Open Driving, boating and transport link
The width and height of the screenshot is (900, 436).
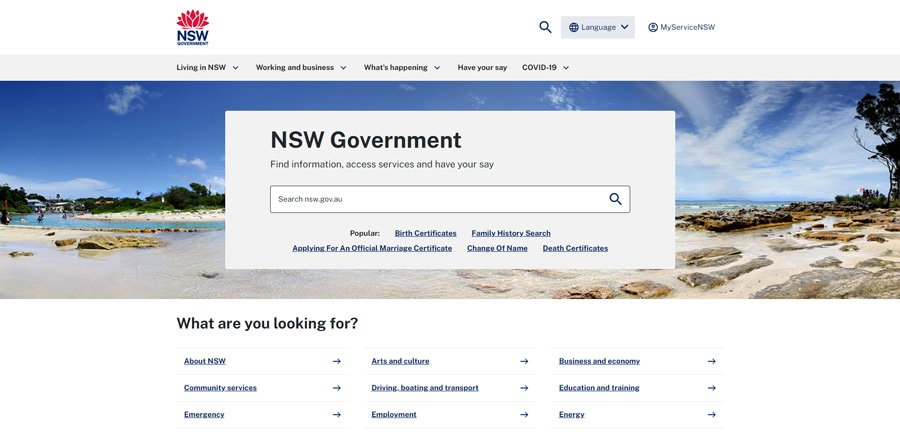[425, 388]
